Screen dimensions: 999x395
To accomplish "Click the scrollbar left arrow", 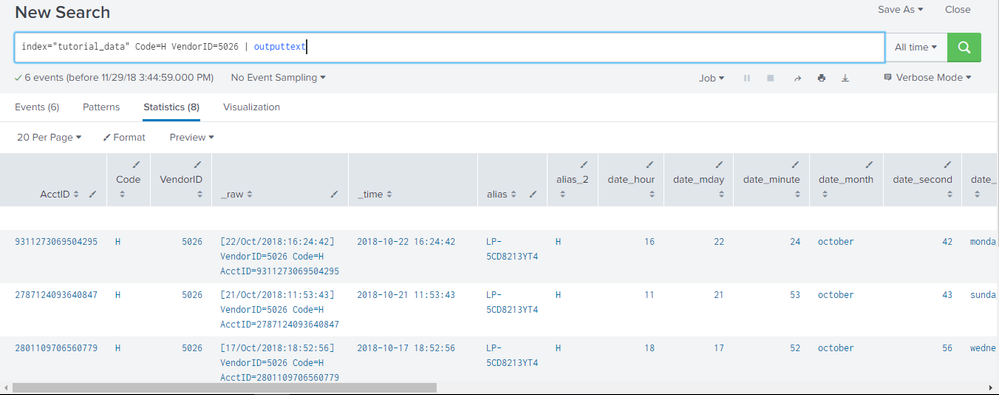I will [5, 387].
